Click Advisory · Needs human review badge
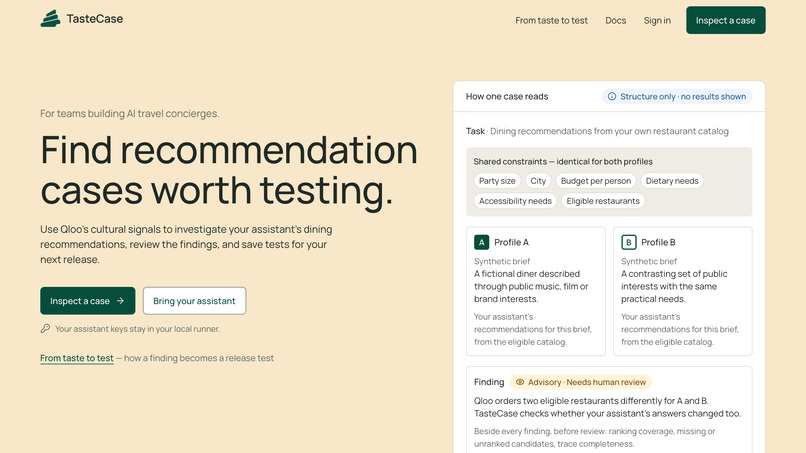Screen dimensions: 806x453 (x=581, y=382)
